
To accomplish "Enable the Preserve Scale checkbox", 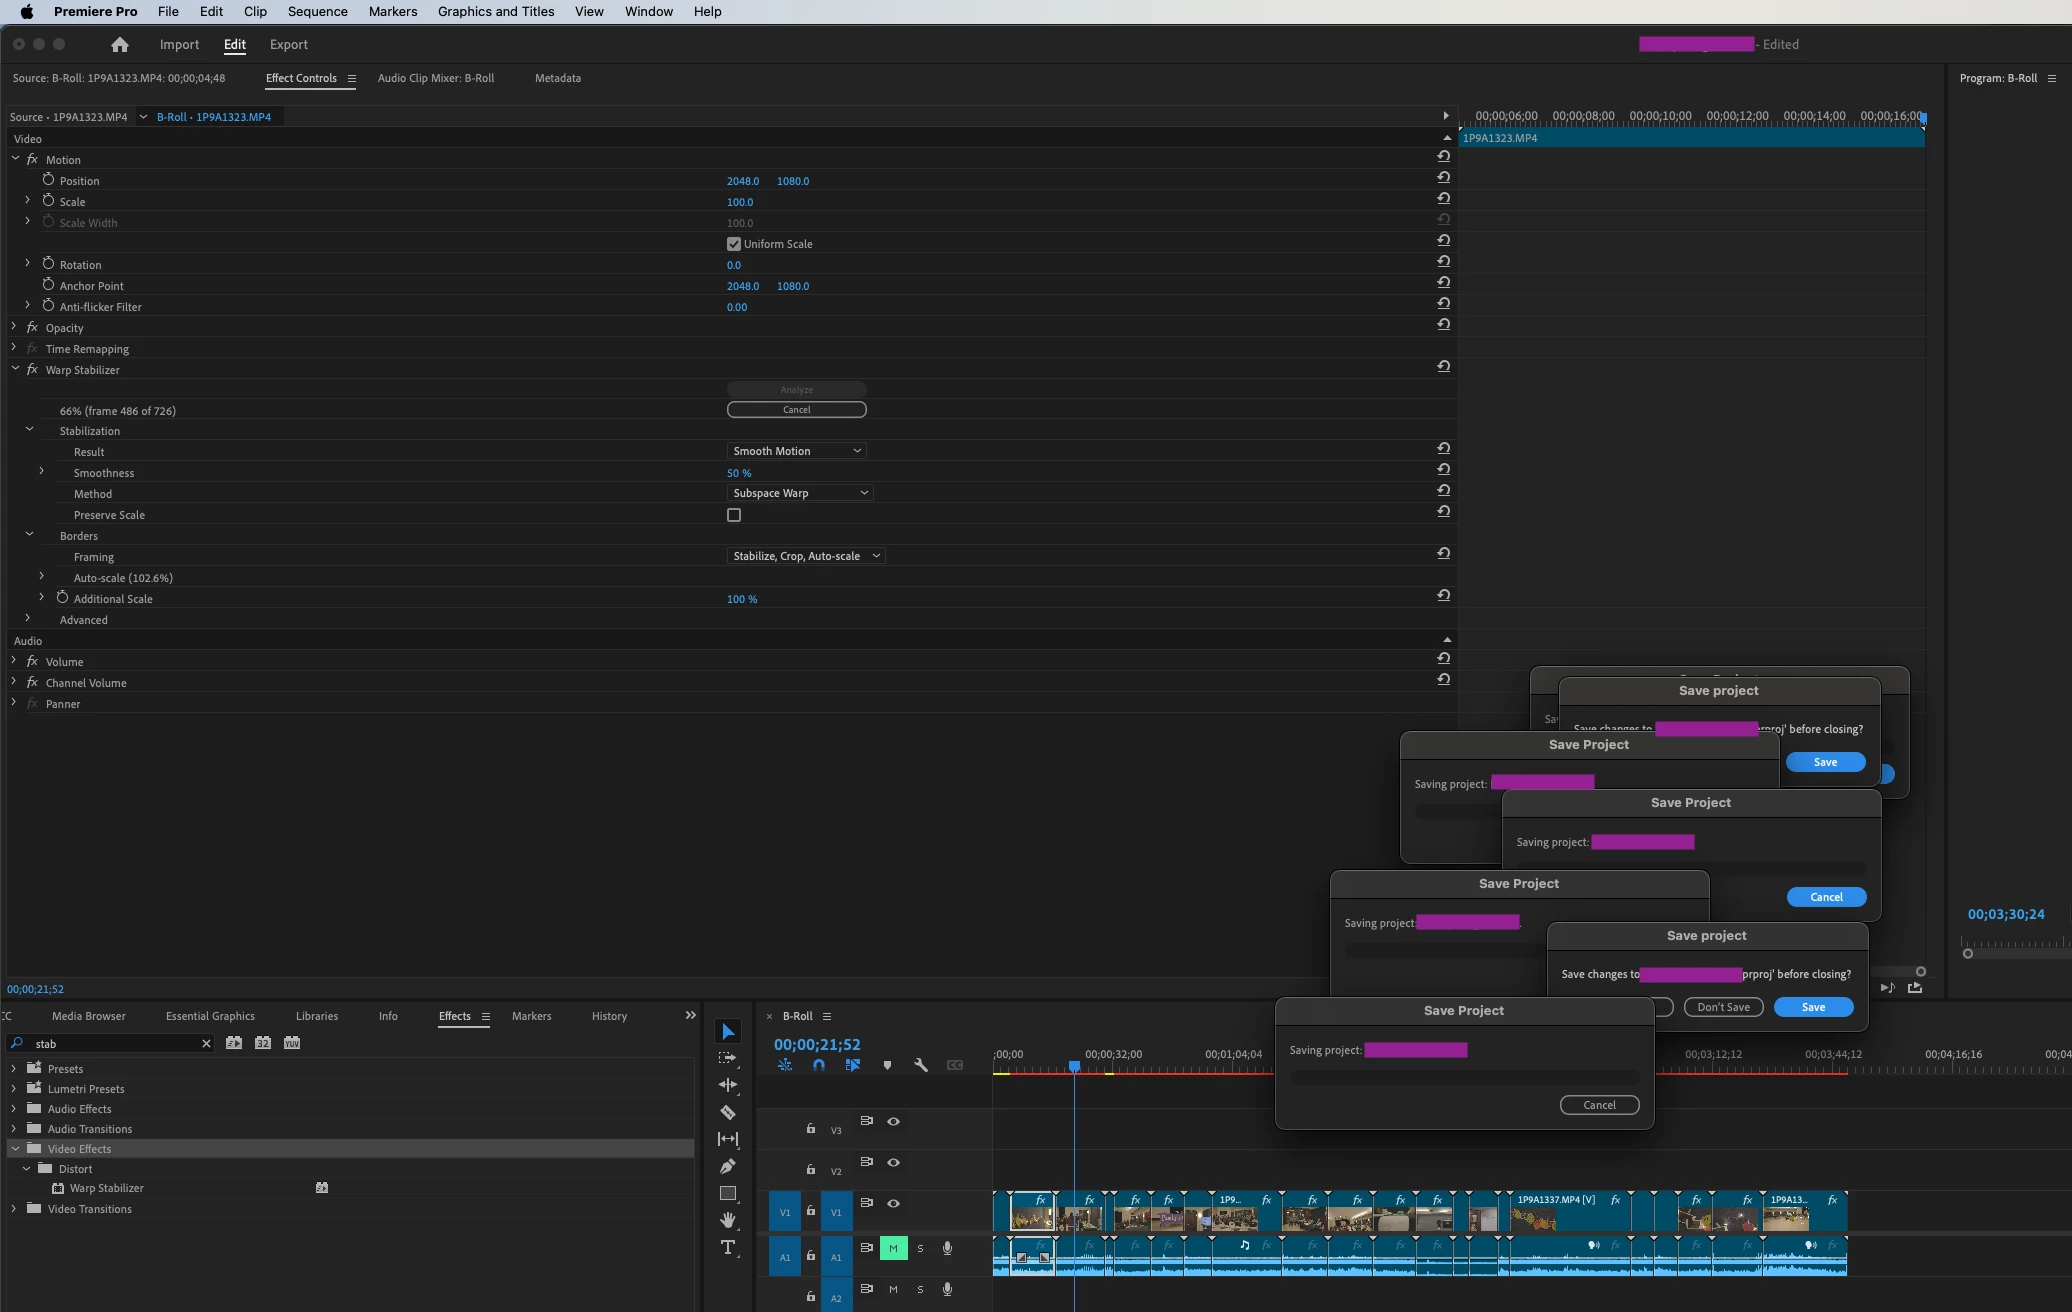I will [734, 515].
